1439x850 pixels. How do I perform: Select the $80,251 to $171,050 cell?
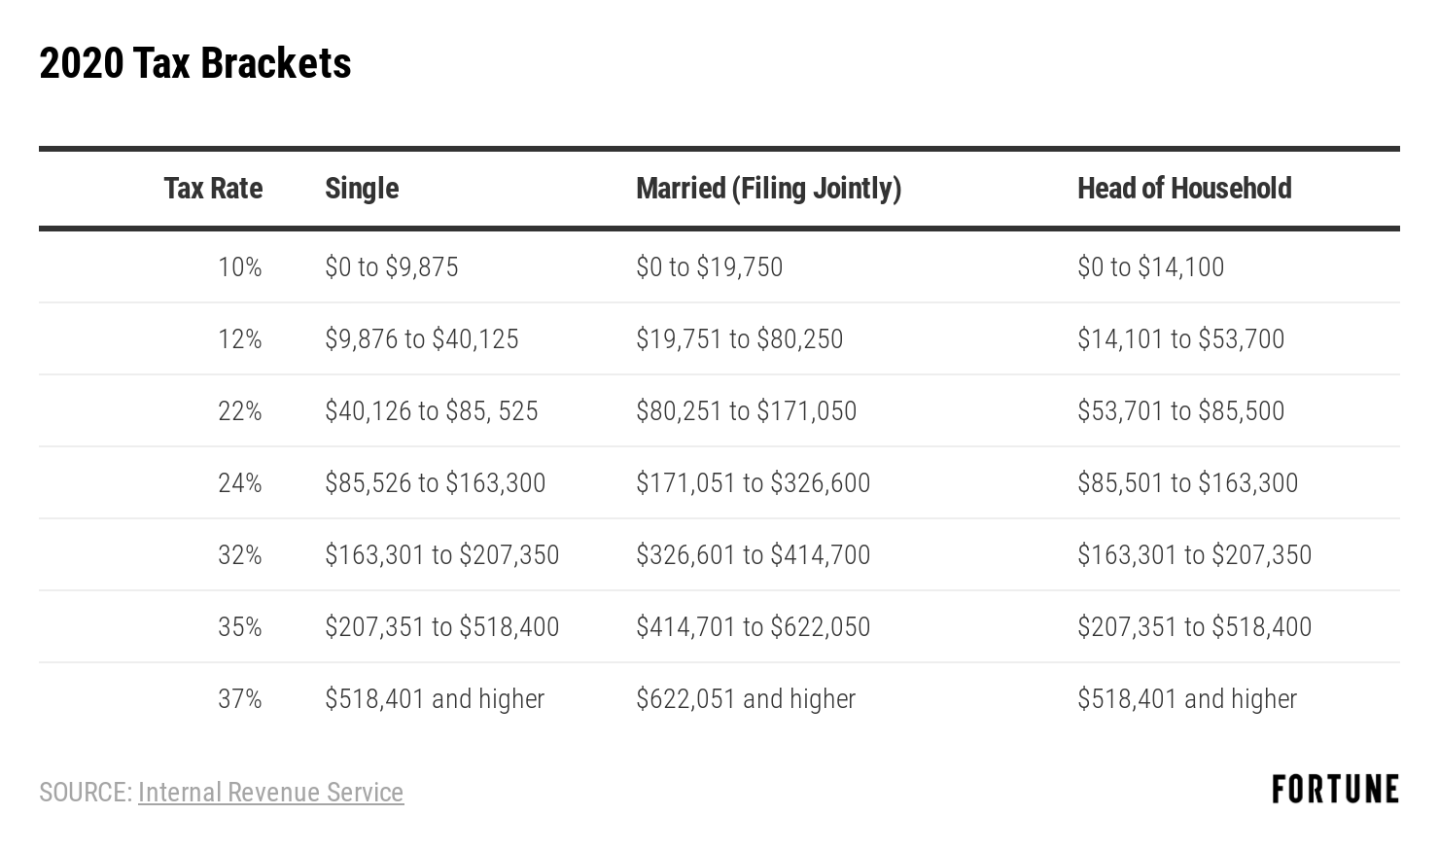click(x=746, y=411)
